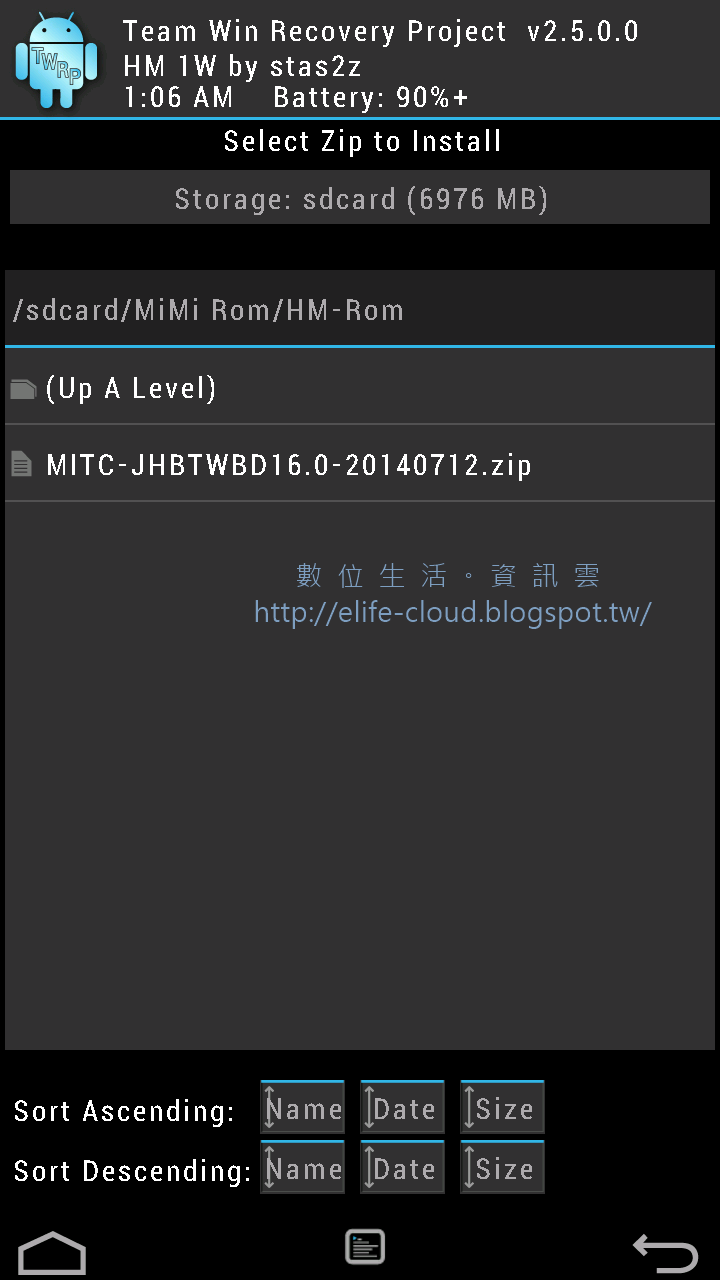The height and width of the screenshot is (1280, 720).
Task: Sort ascending by Name
Action: [x=303, y=1108]
